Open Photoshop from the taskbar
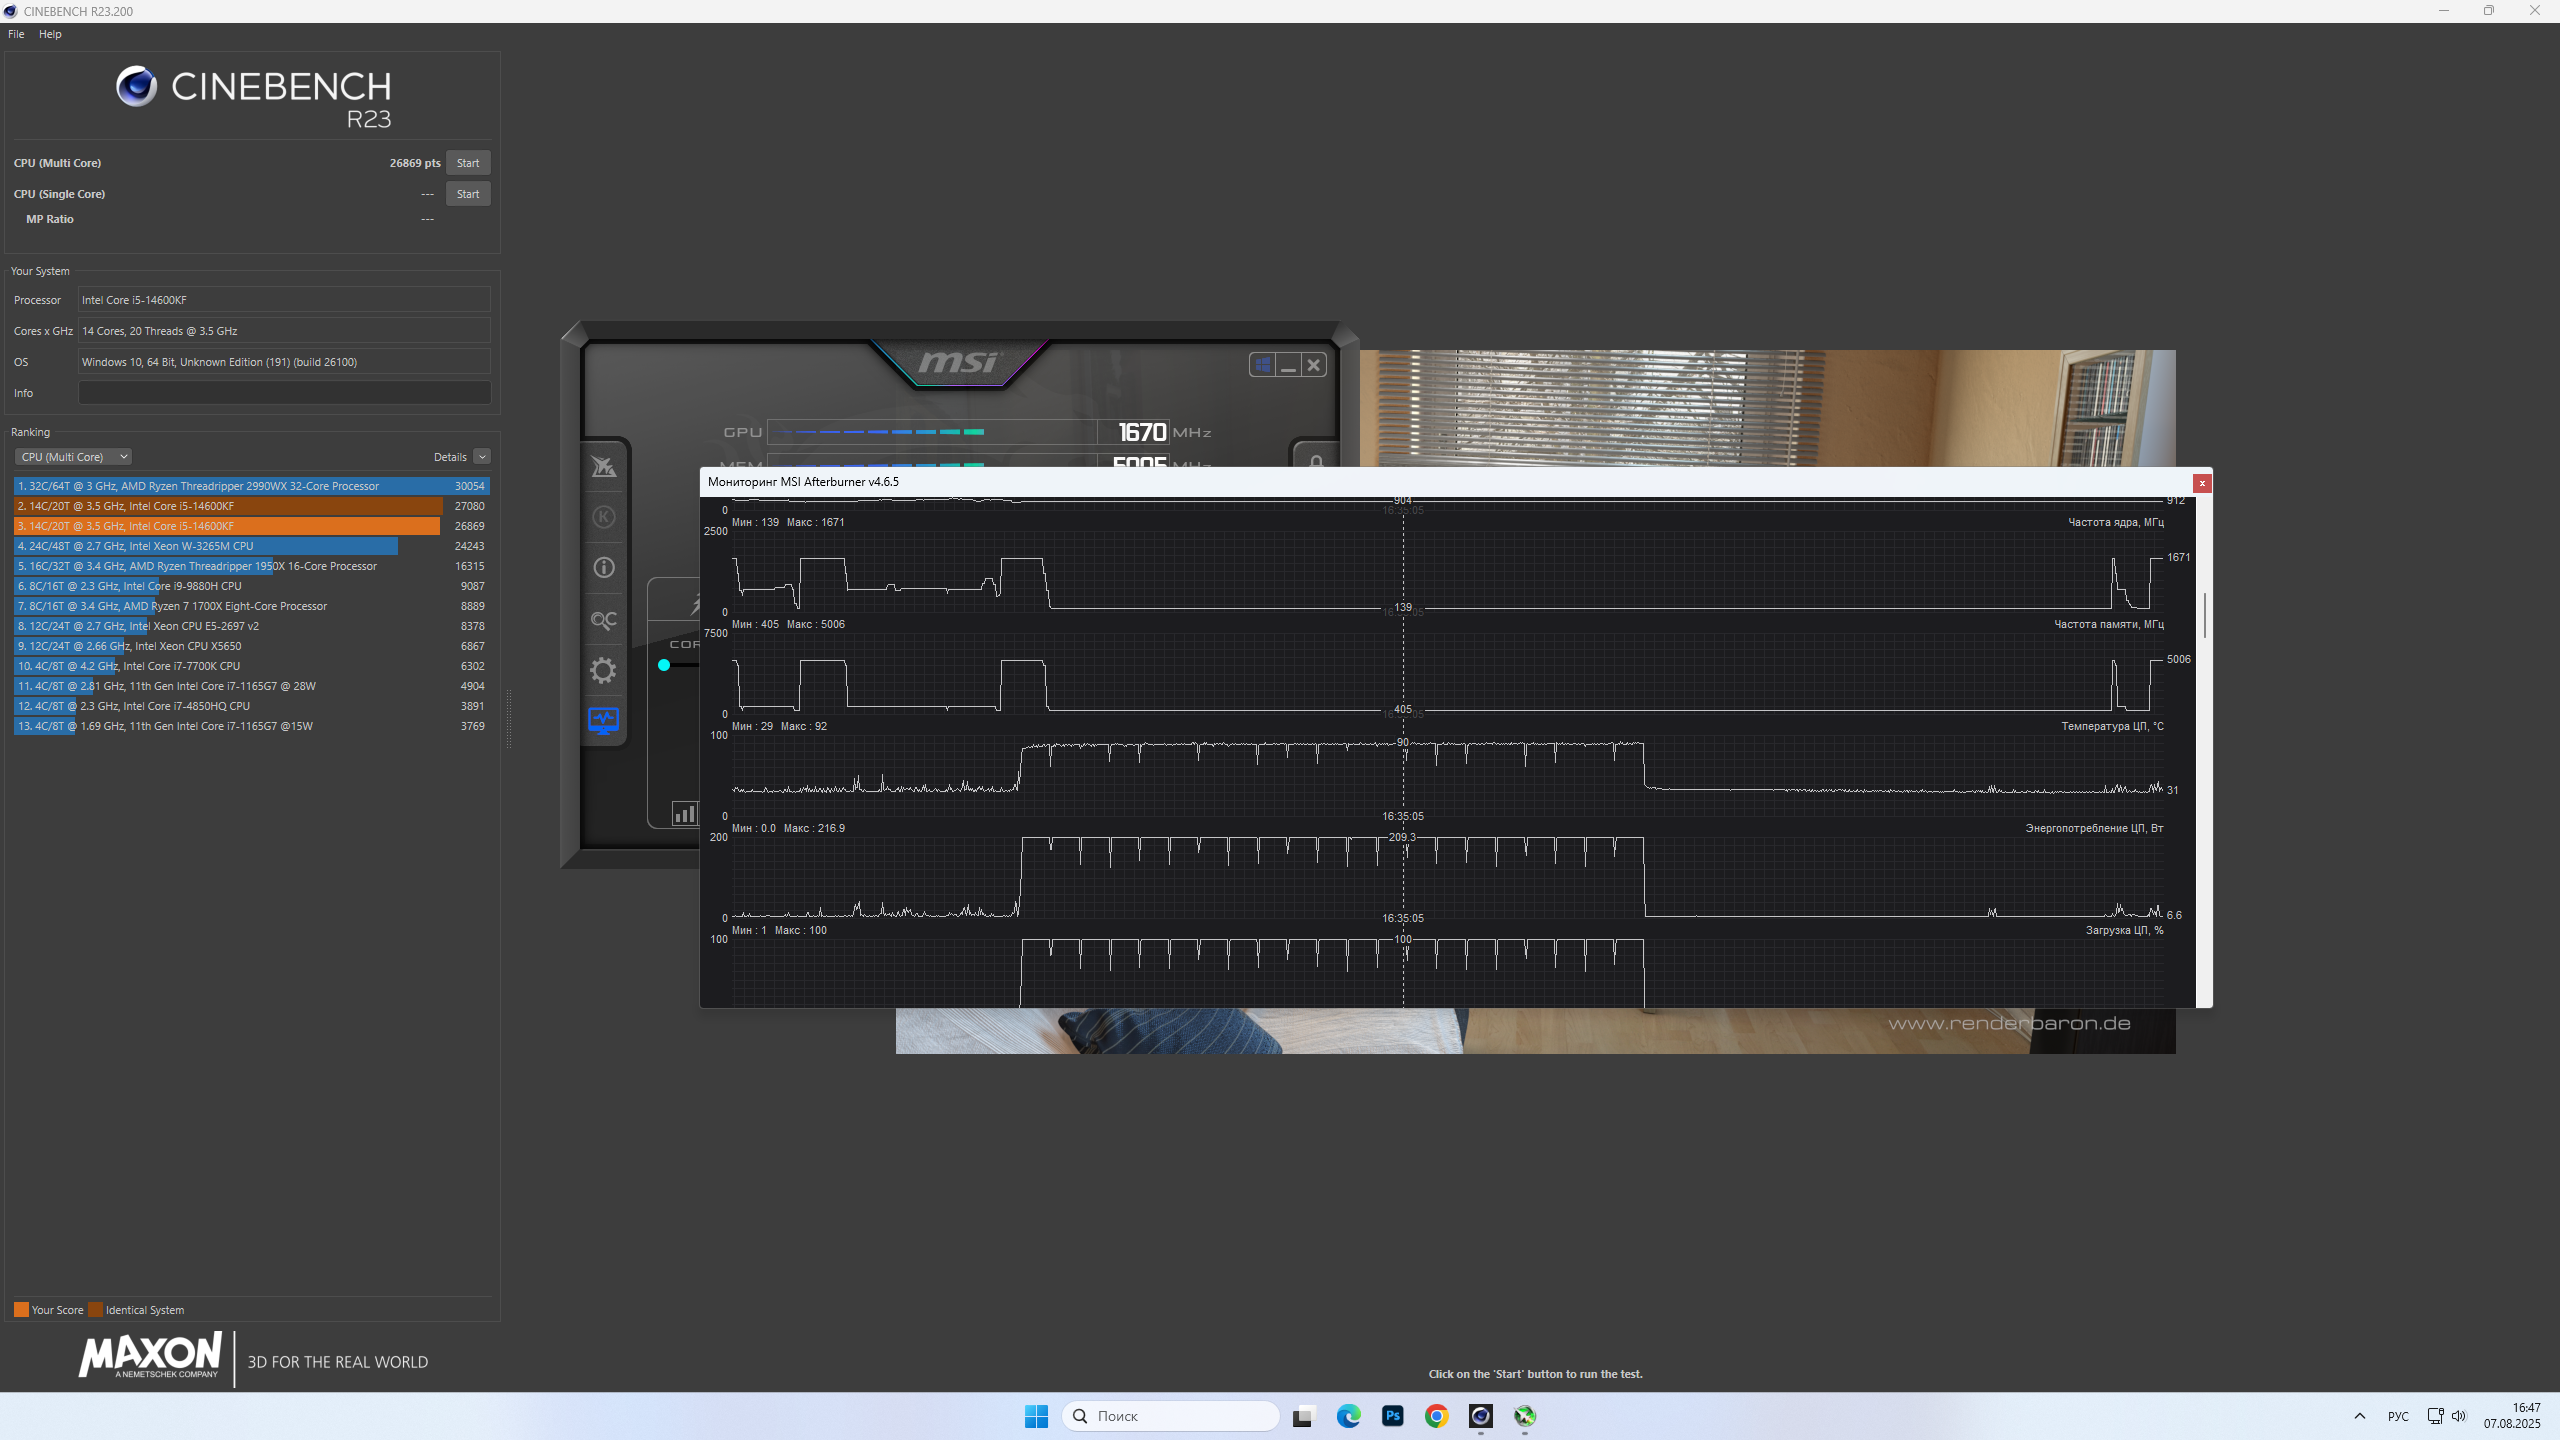This screenshot has width=2560, height=1440. [1392, 1416]
